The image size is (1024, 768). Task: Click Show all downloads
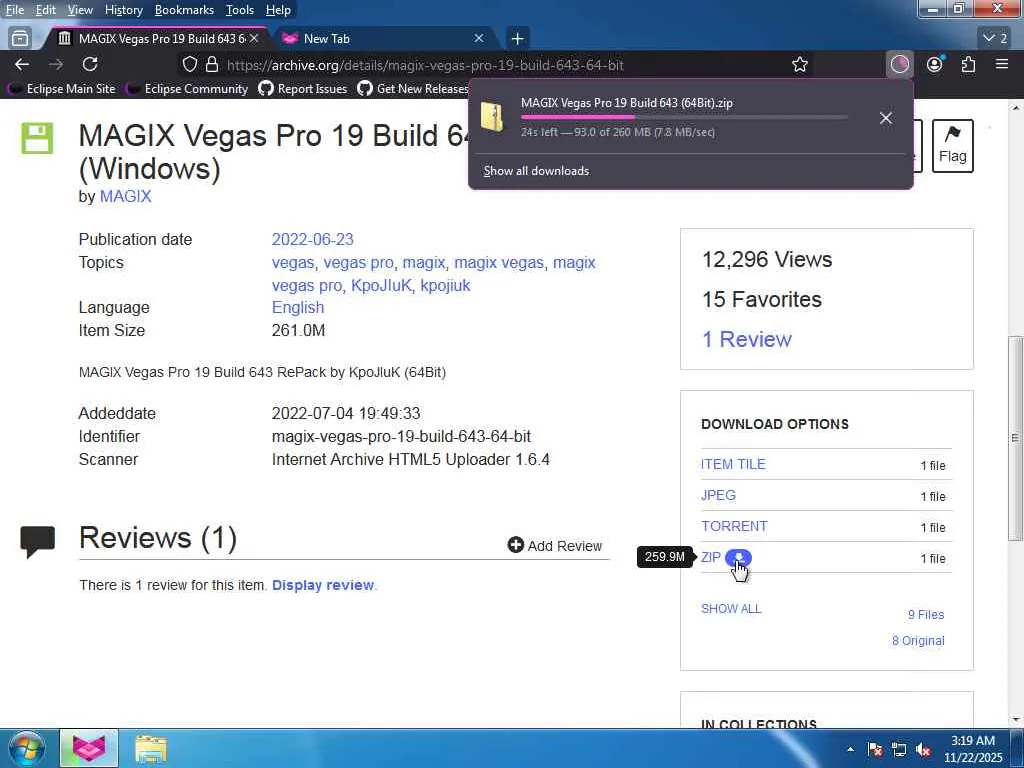(536, 171)
